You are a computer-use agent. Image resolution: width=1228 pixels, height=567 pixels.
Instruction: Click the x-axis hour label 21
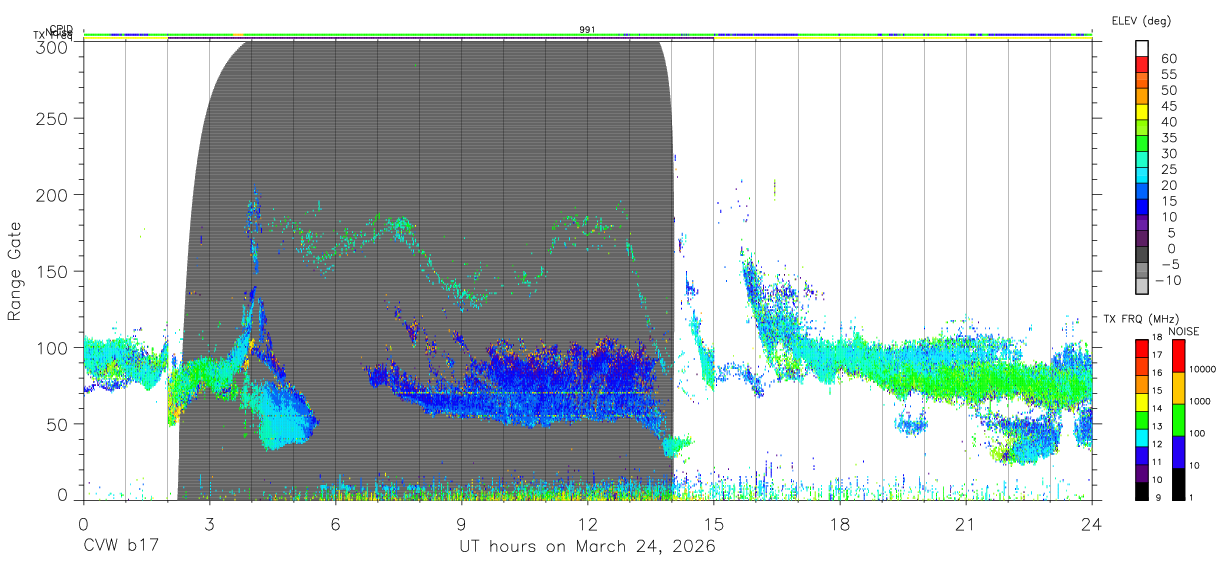[966, 523]
